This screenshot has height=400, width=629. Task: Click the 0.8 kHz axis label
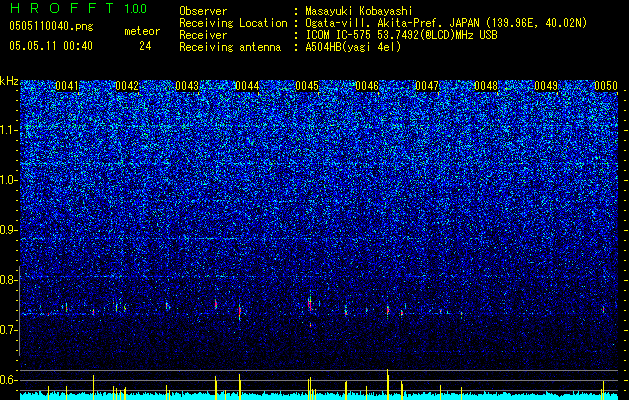[x=8, y=280]
